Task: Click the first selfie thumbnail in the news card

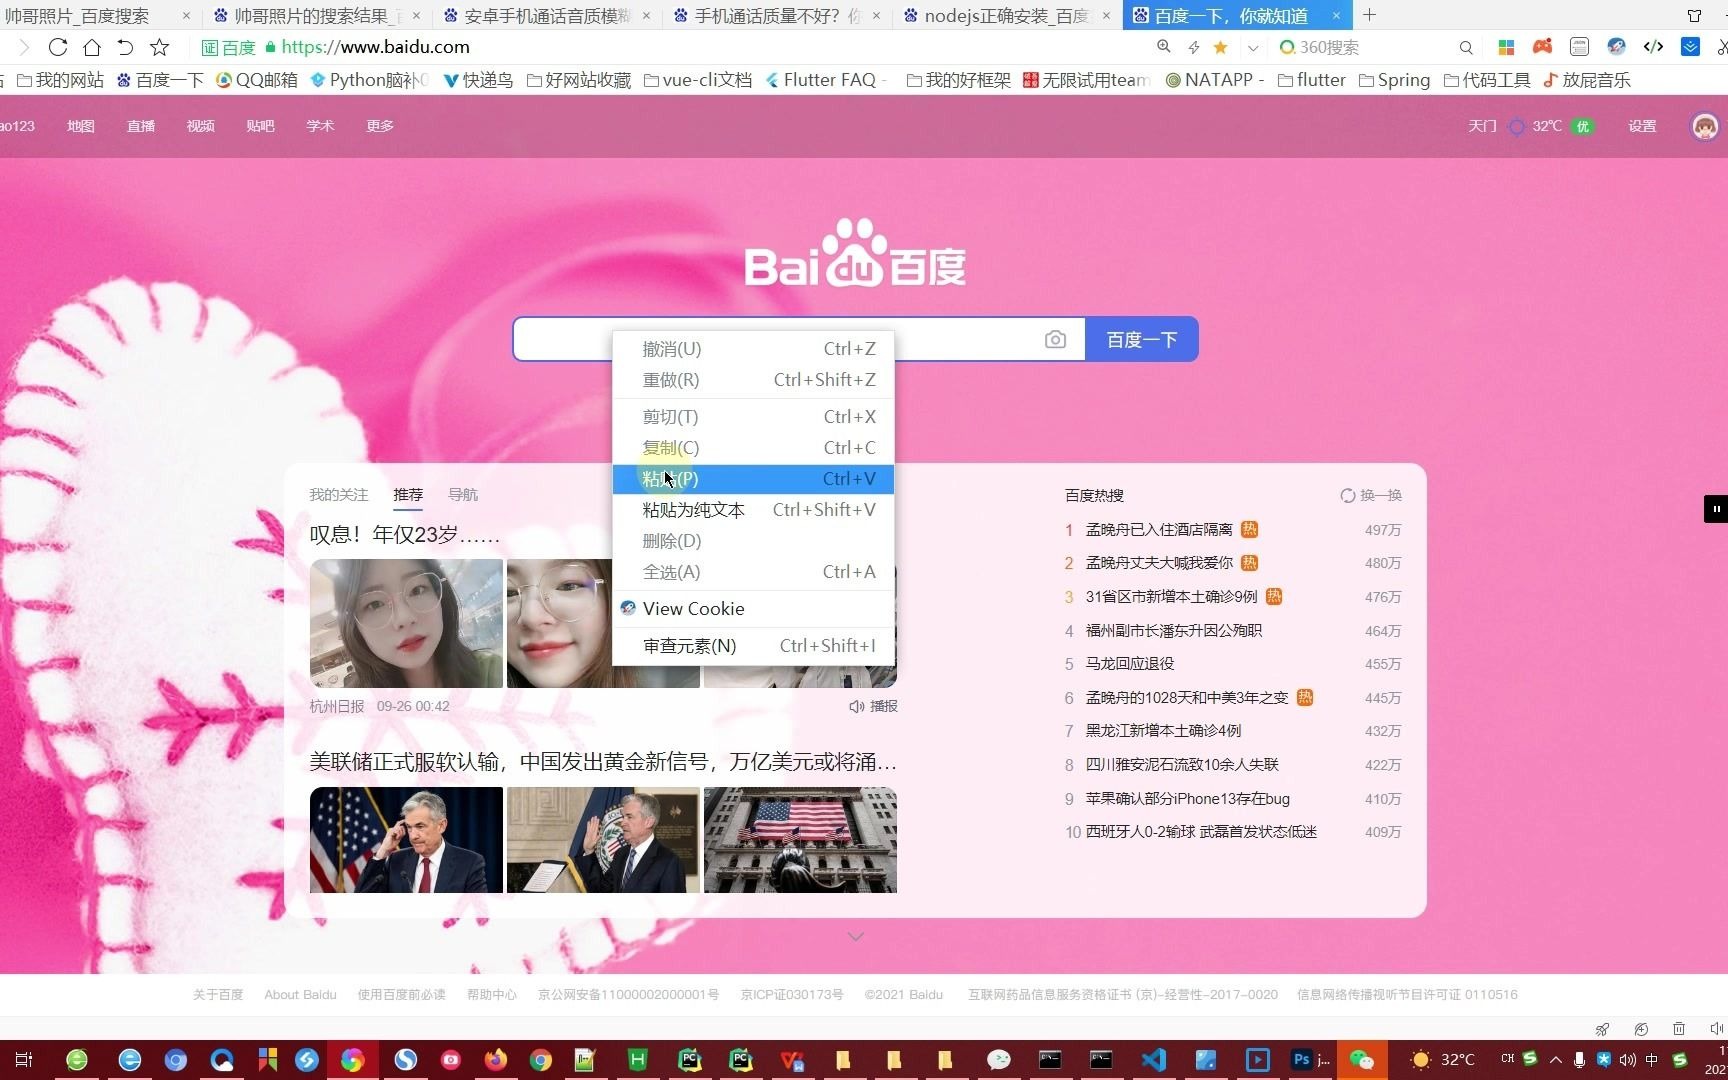Action: [406, 623]
